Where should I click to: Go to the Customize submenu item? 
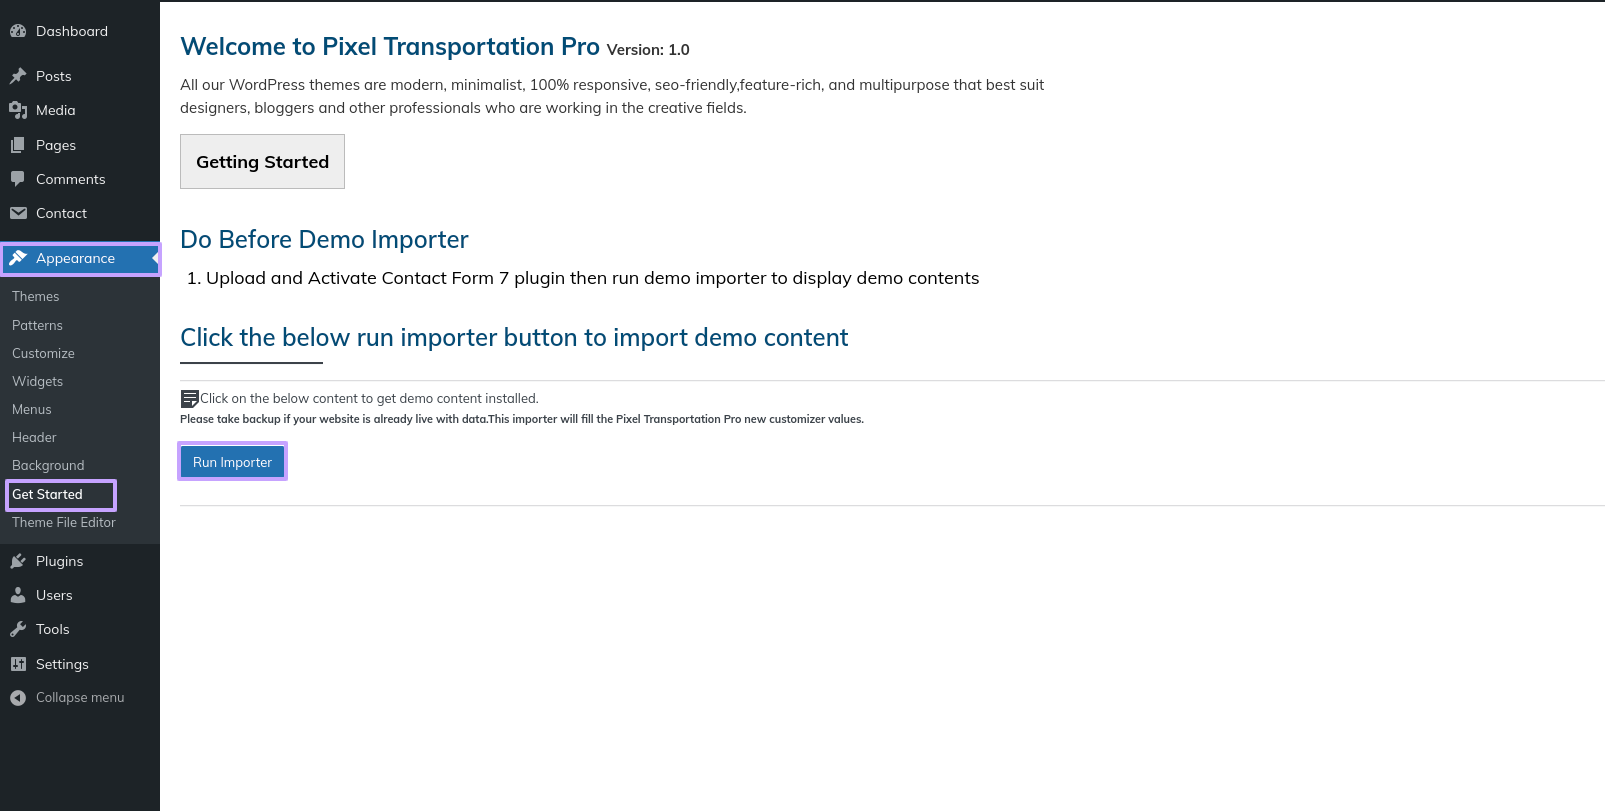pos(43,353)
